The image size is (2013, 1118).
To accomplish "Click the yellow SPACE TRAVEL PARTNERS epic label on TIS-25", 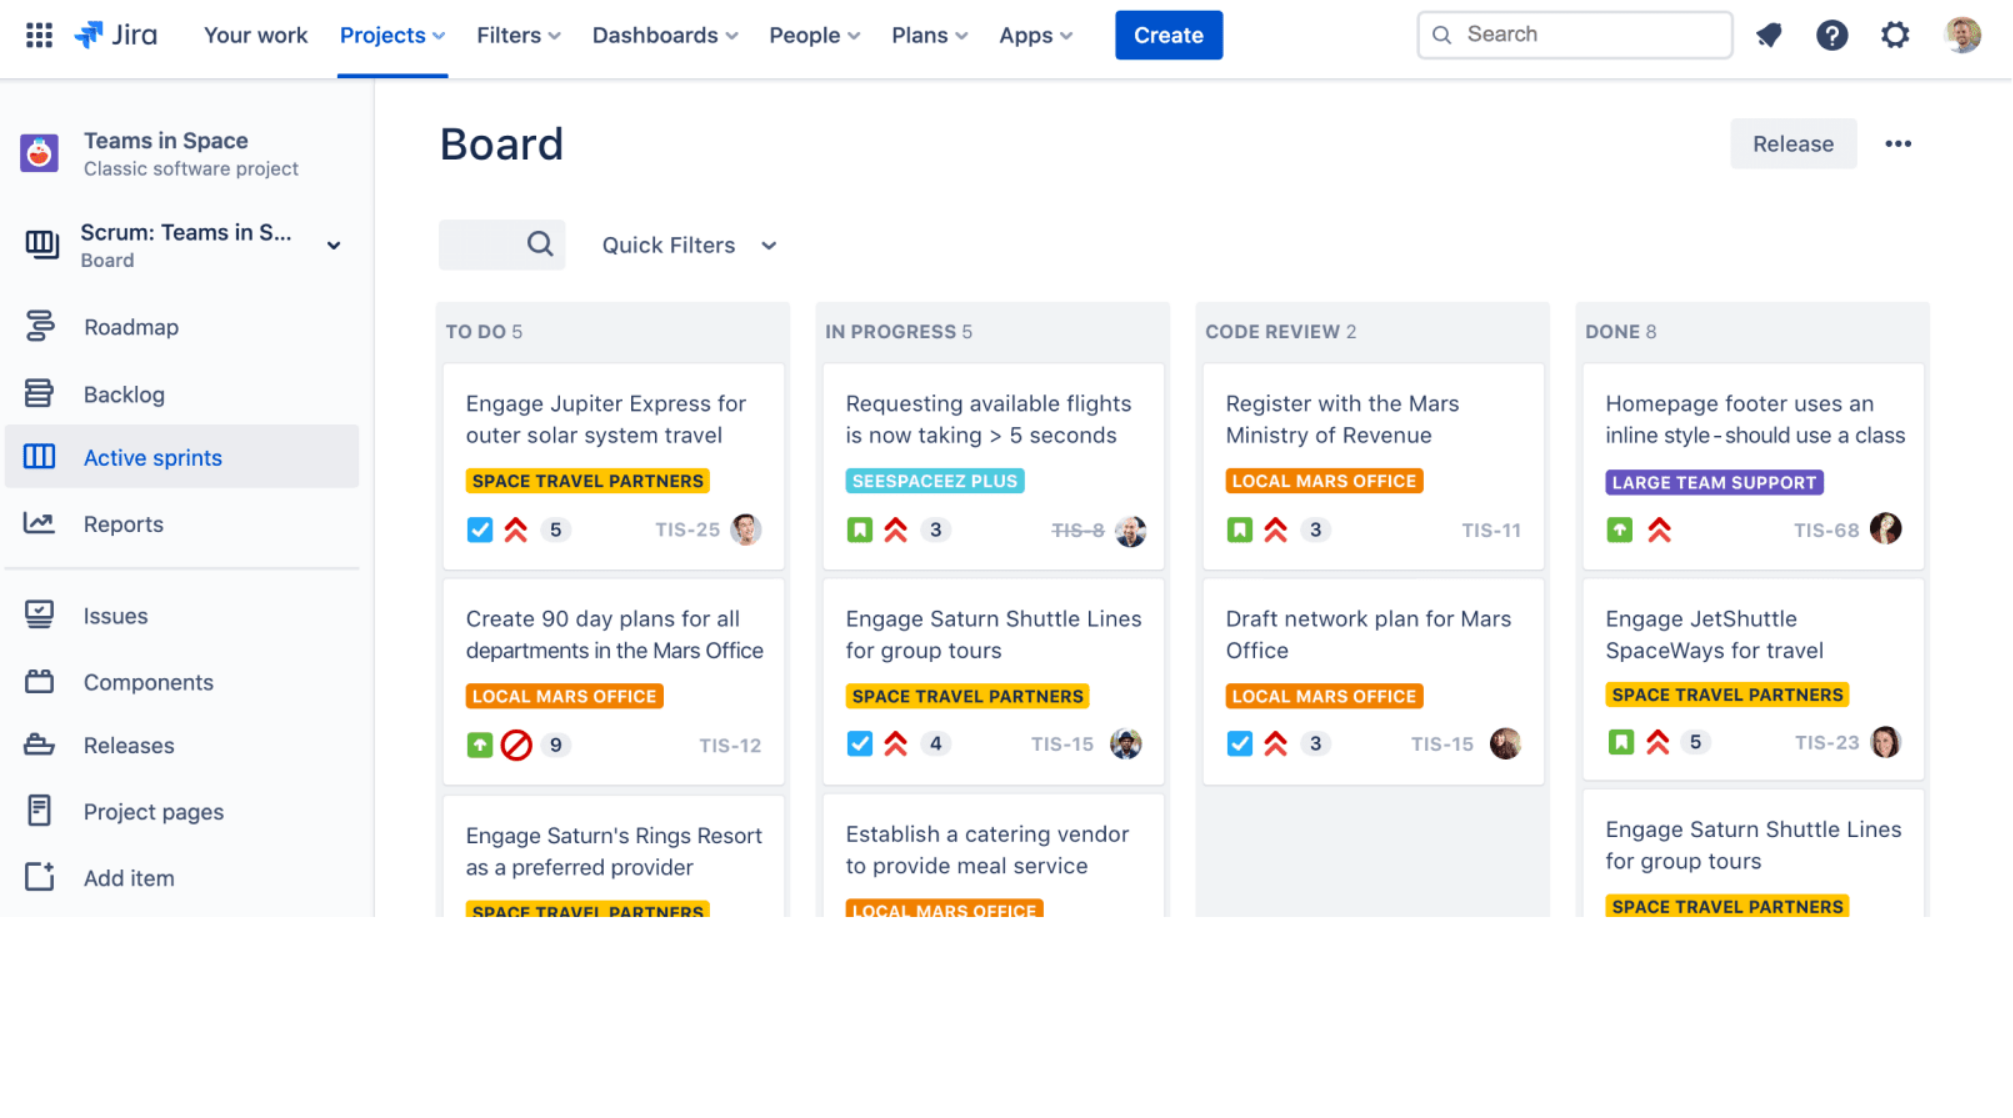I will pos(587,481).
